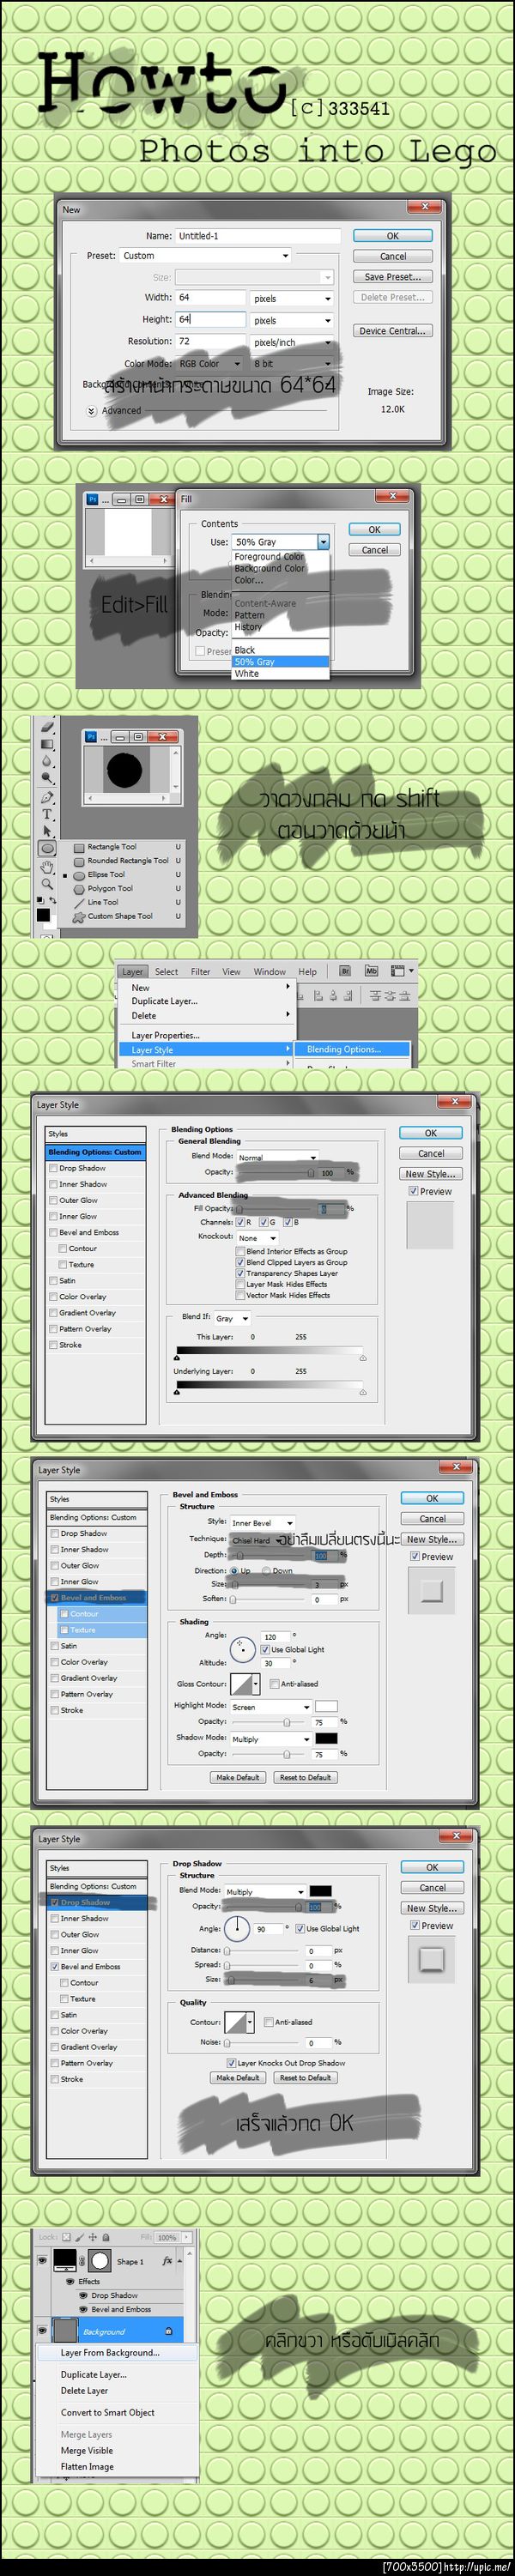
Task: Open the Filter menu
Action: click(200, 971)
